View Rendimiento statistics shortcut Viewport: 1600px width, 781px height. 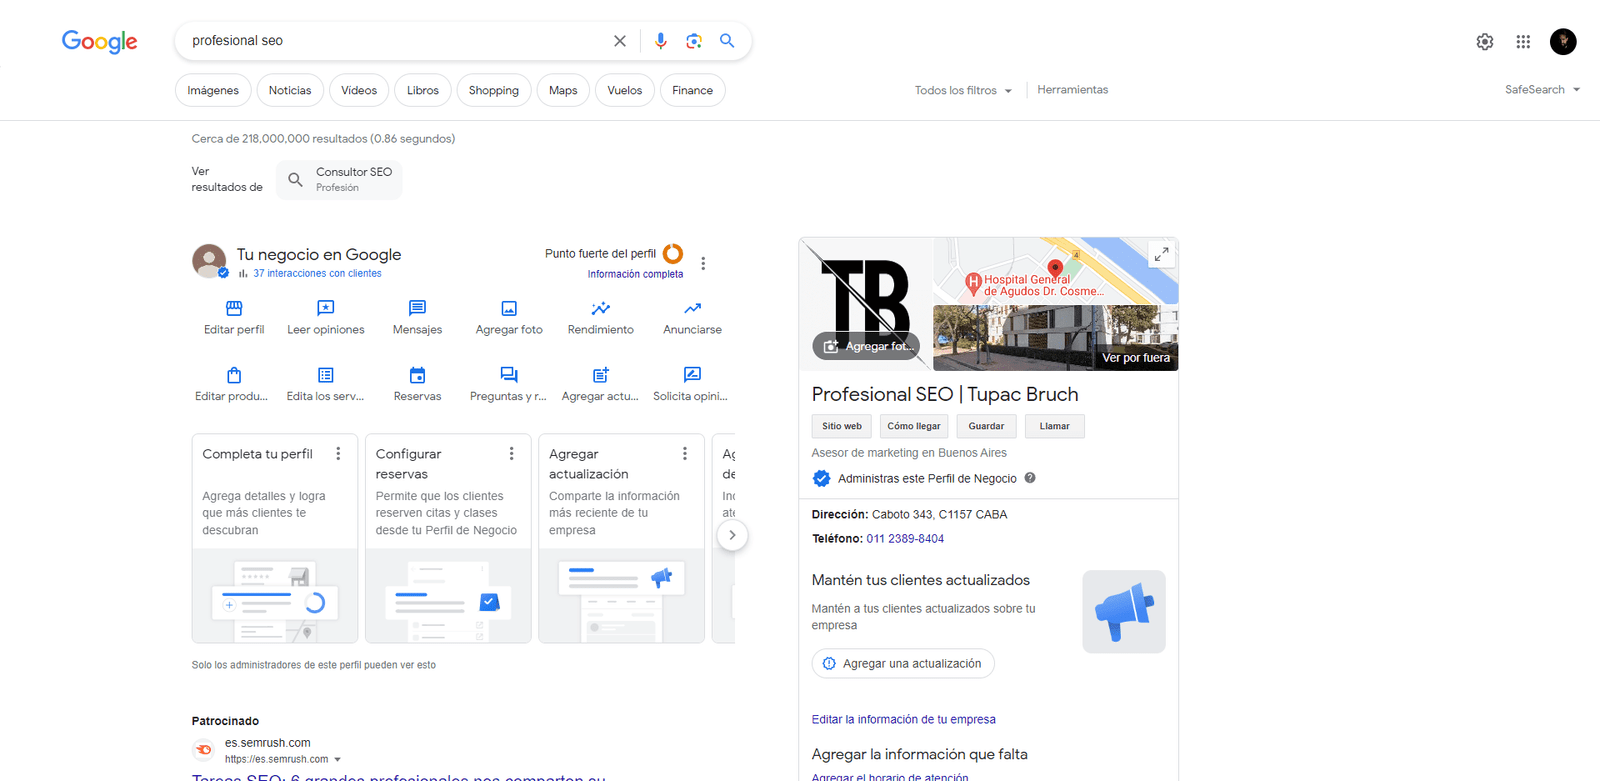click(x=601, y=318)
